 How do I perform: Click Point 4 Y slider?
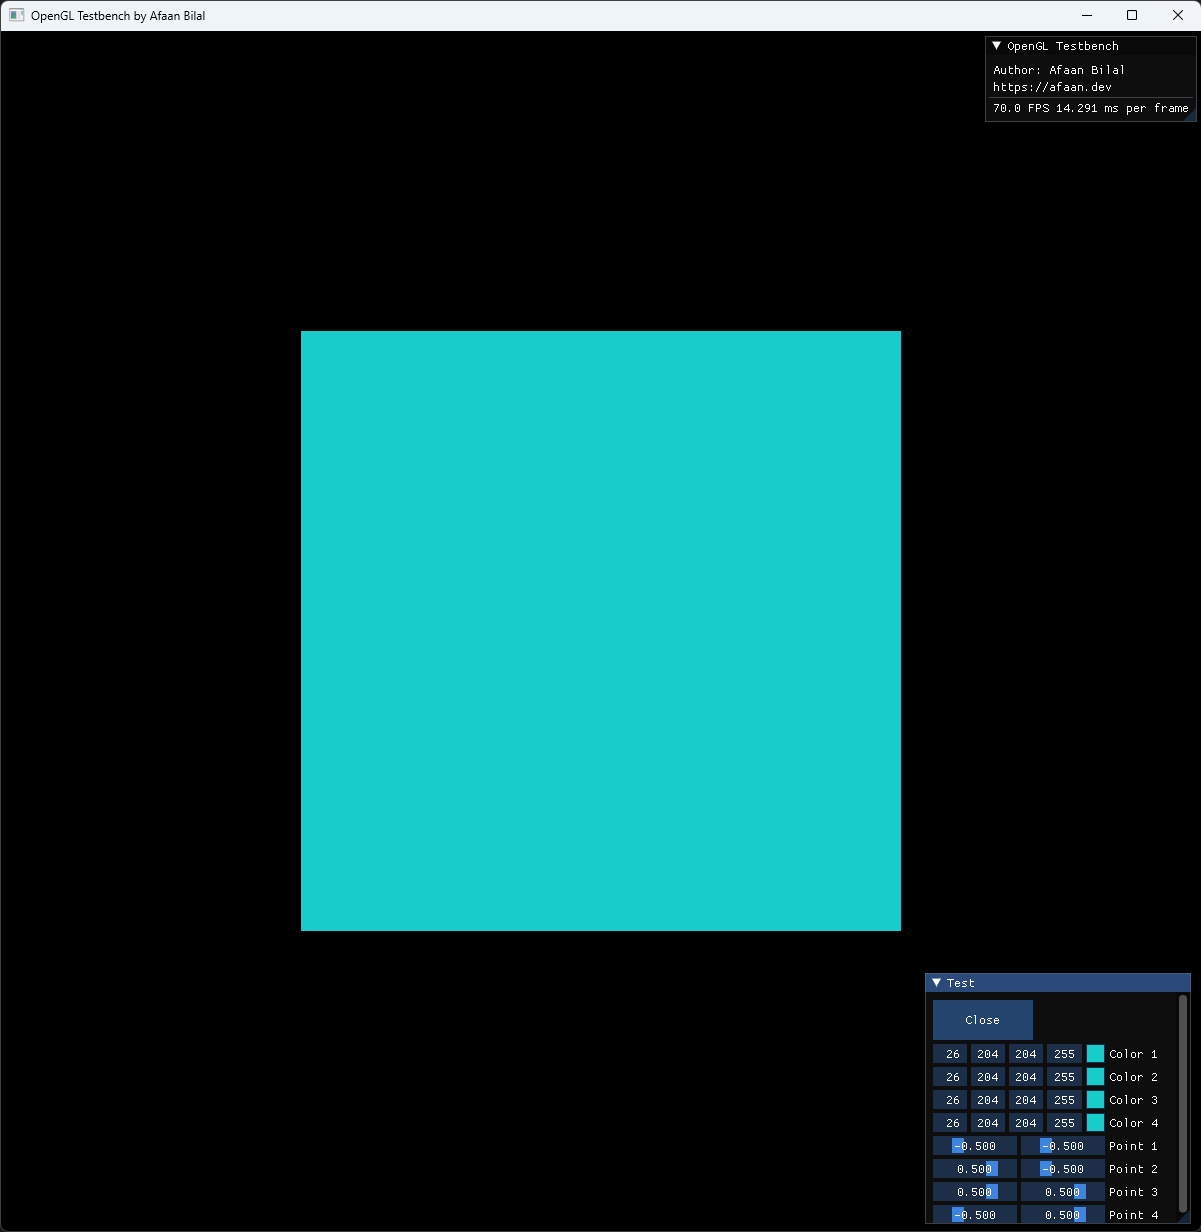click(1063, 1215)
